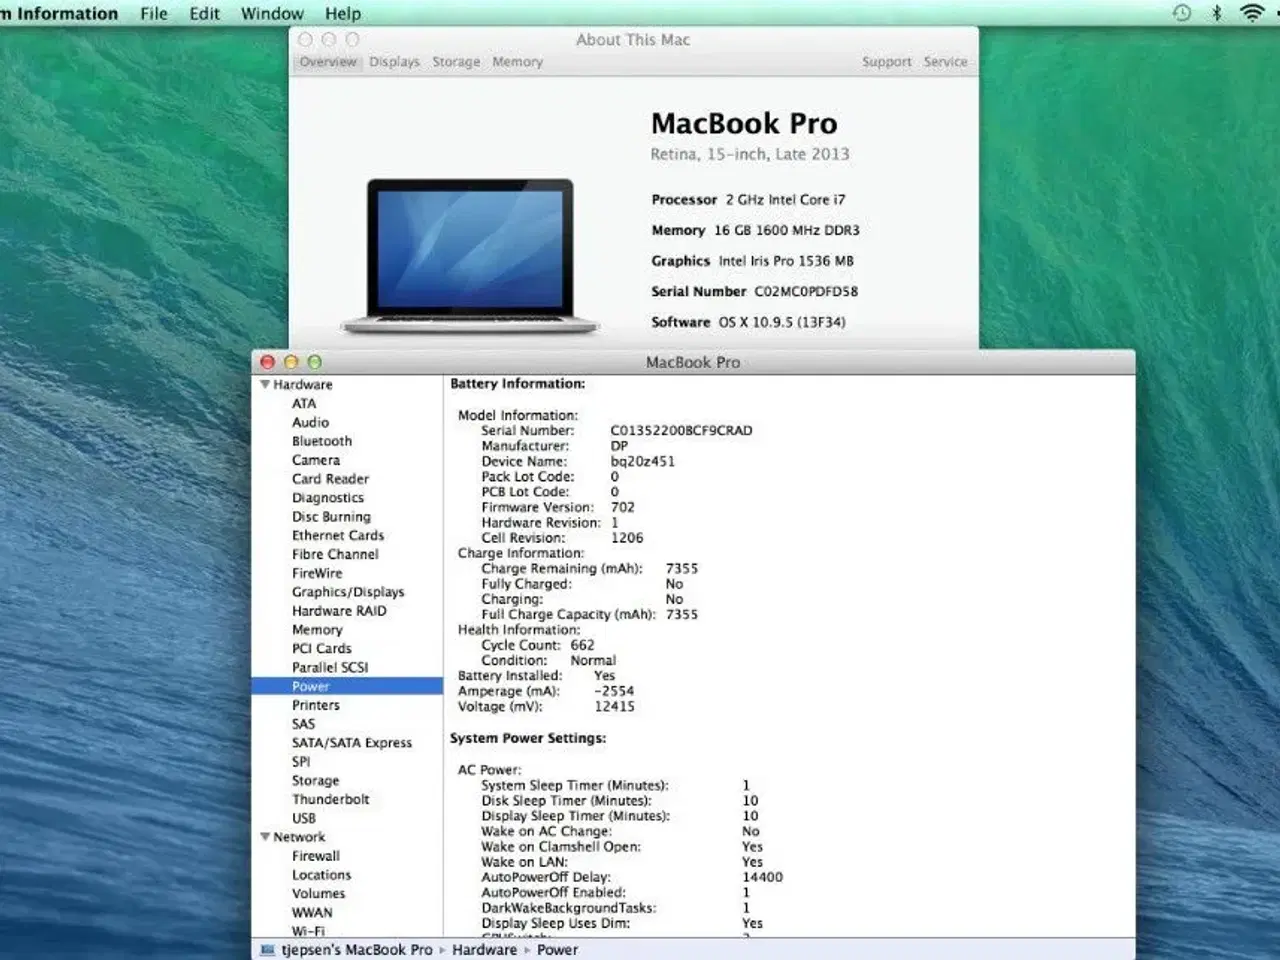
Task: Click the System Power Settings heading
Action: (528, 738)
